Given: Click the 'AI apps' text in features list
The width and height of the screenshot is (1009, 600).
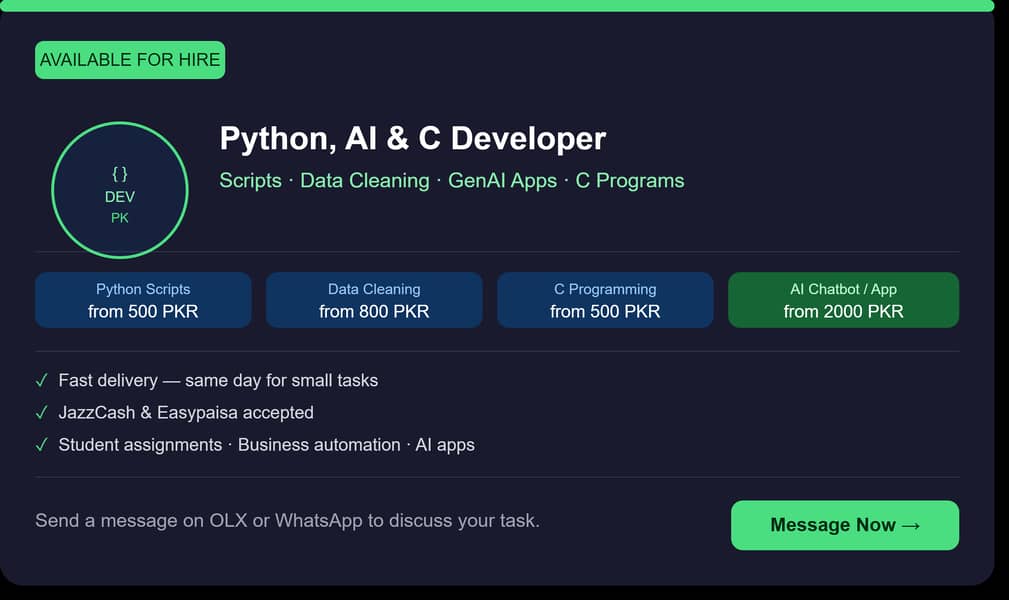Looking at the screenshot, I should coord(445,445).
